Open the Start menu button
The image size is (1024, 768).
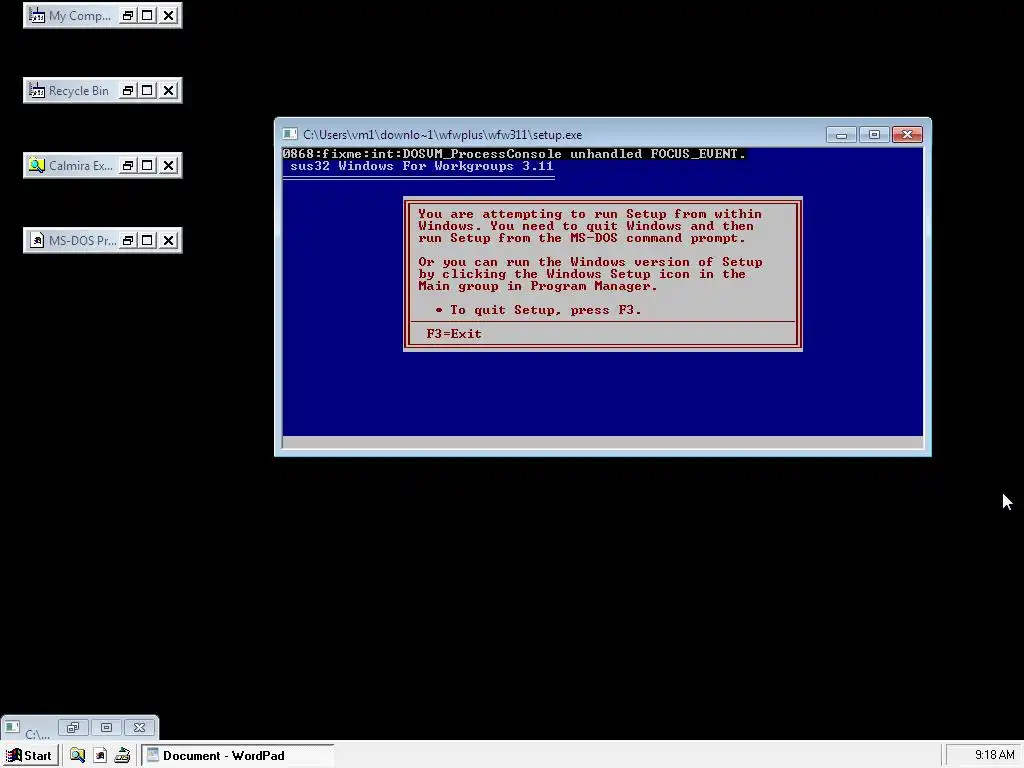pyautogui.click(x=30, y=756)
